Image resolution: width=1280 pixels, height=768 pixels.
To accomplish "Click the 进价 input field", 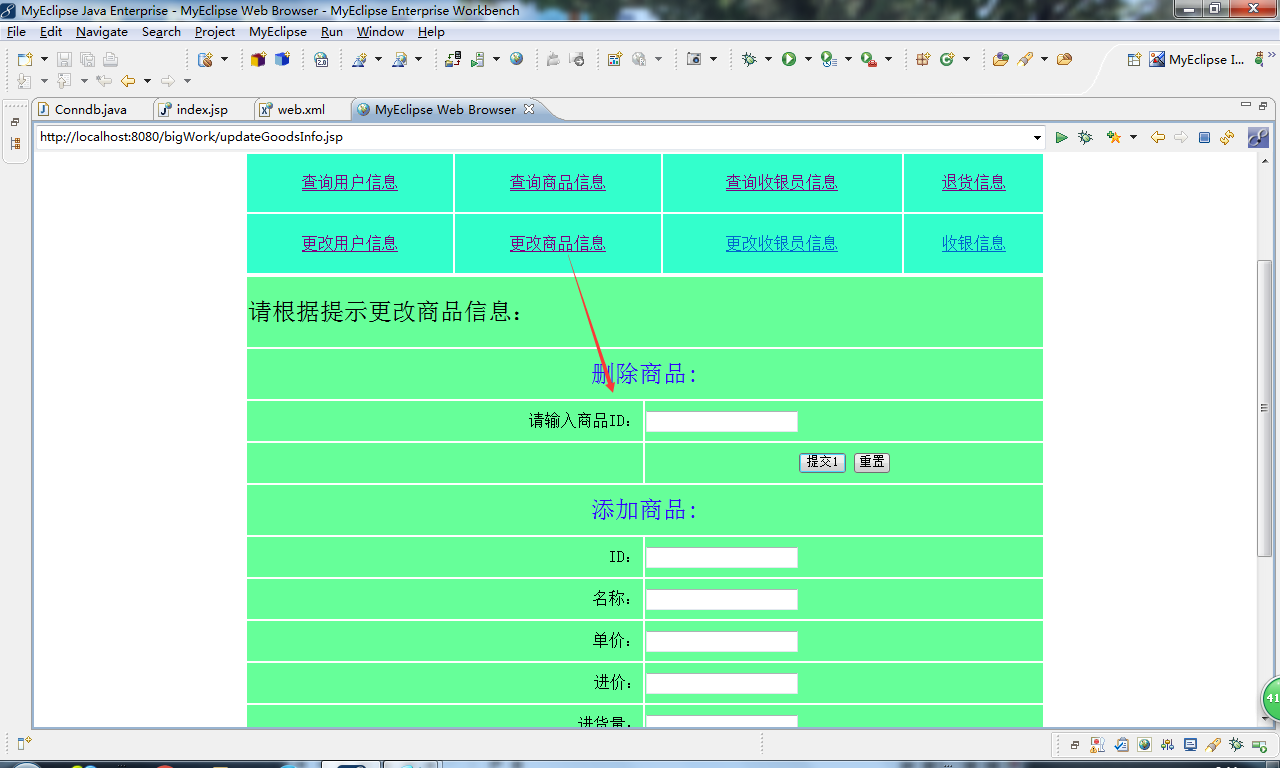I will (722, 684).
